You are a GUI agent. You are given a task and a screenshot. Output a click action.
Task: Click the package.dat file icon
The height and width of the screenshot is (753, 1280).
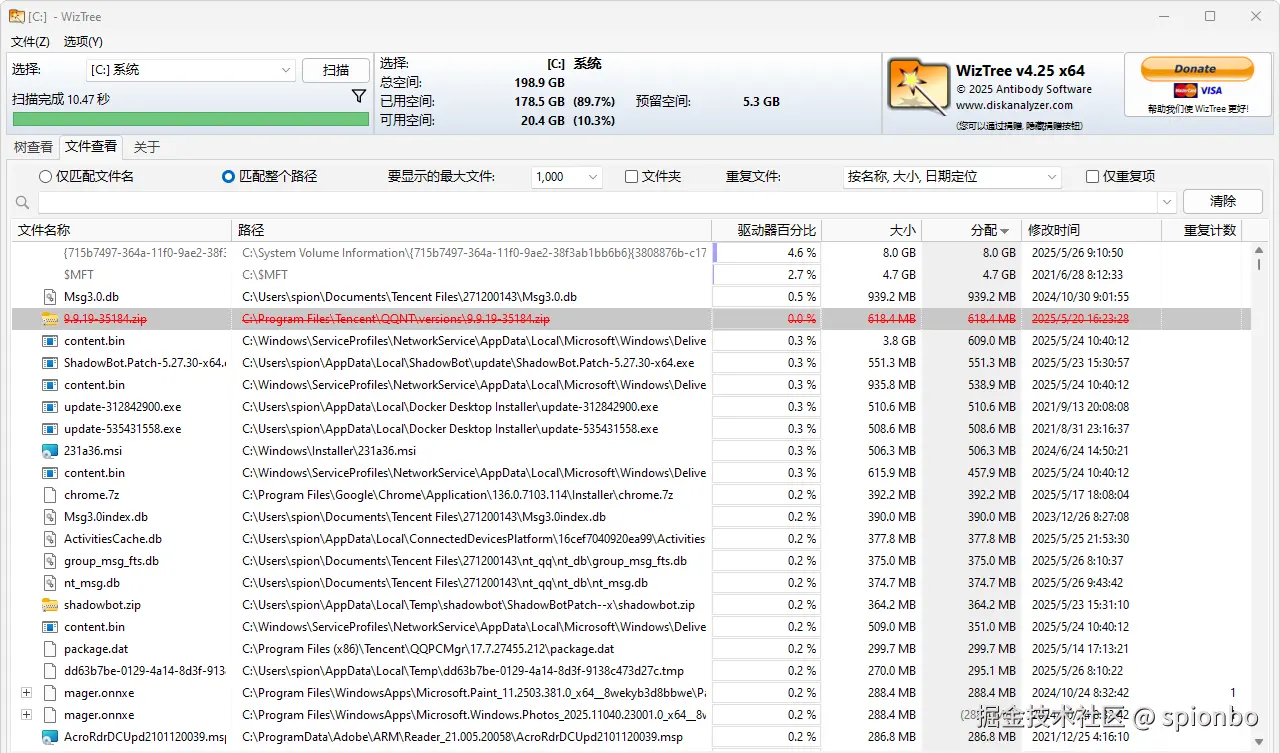pos(50,649)
